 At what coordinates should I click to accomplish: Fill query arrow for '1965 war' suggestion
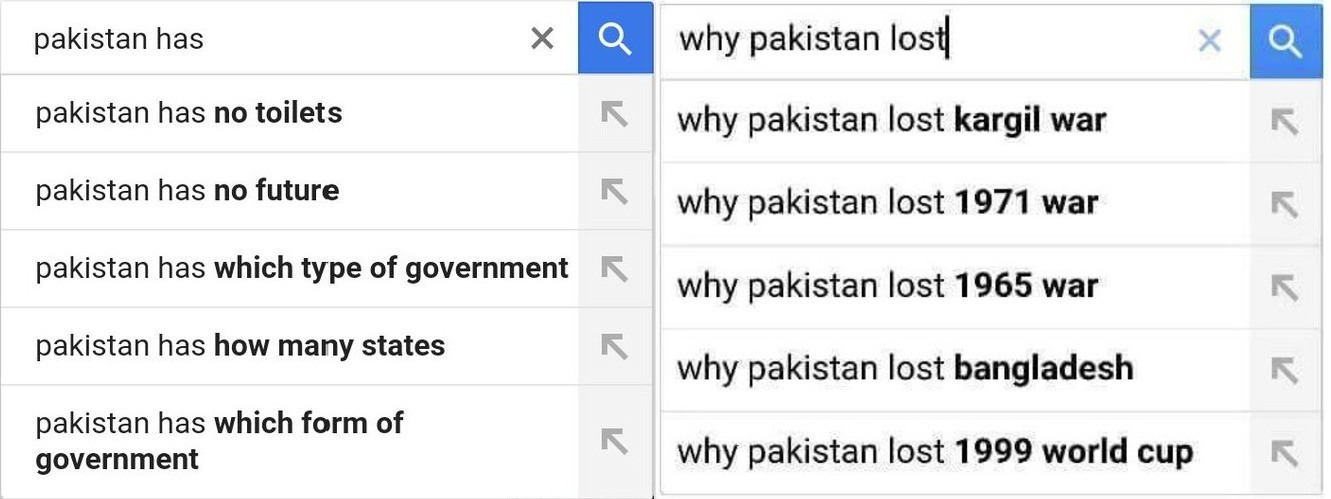pyautogui.click(x=1285, y=287)
